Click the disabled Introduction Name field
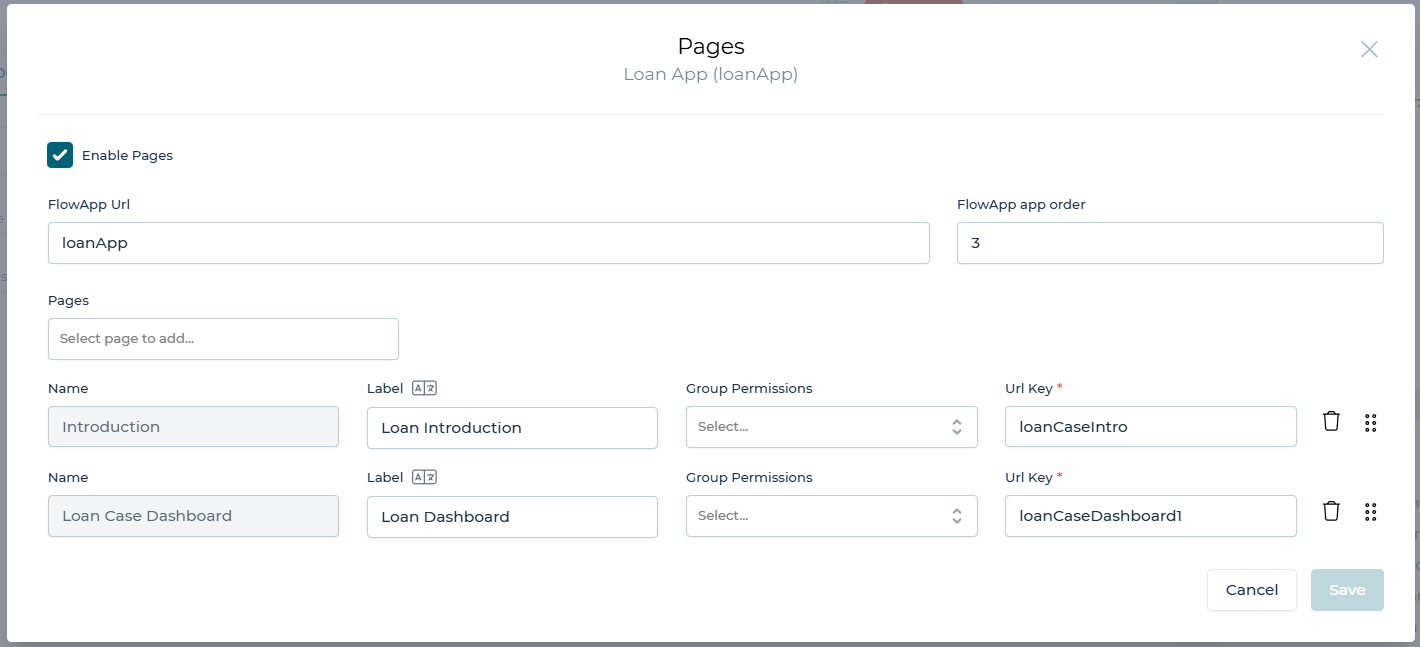This screenshot has height=647, width=1420. pyautogui.click(x=193, y=426)
